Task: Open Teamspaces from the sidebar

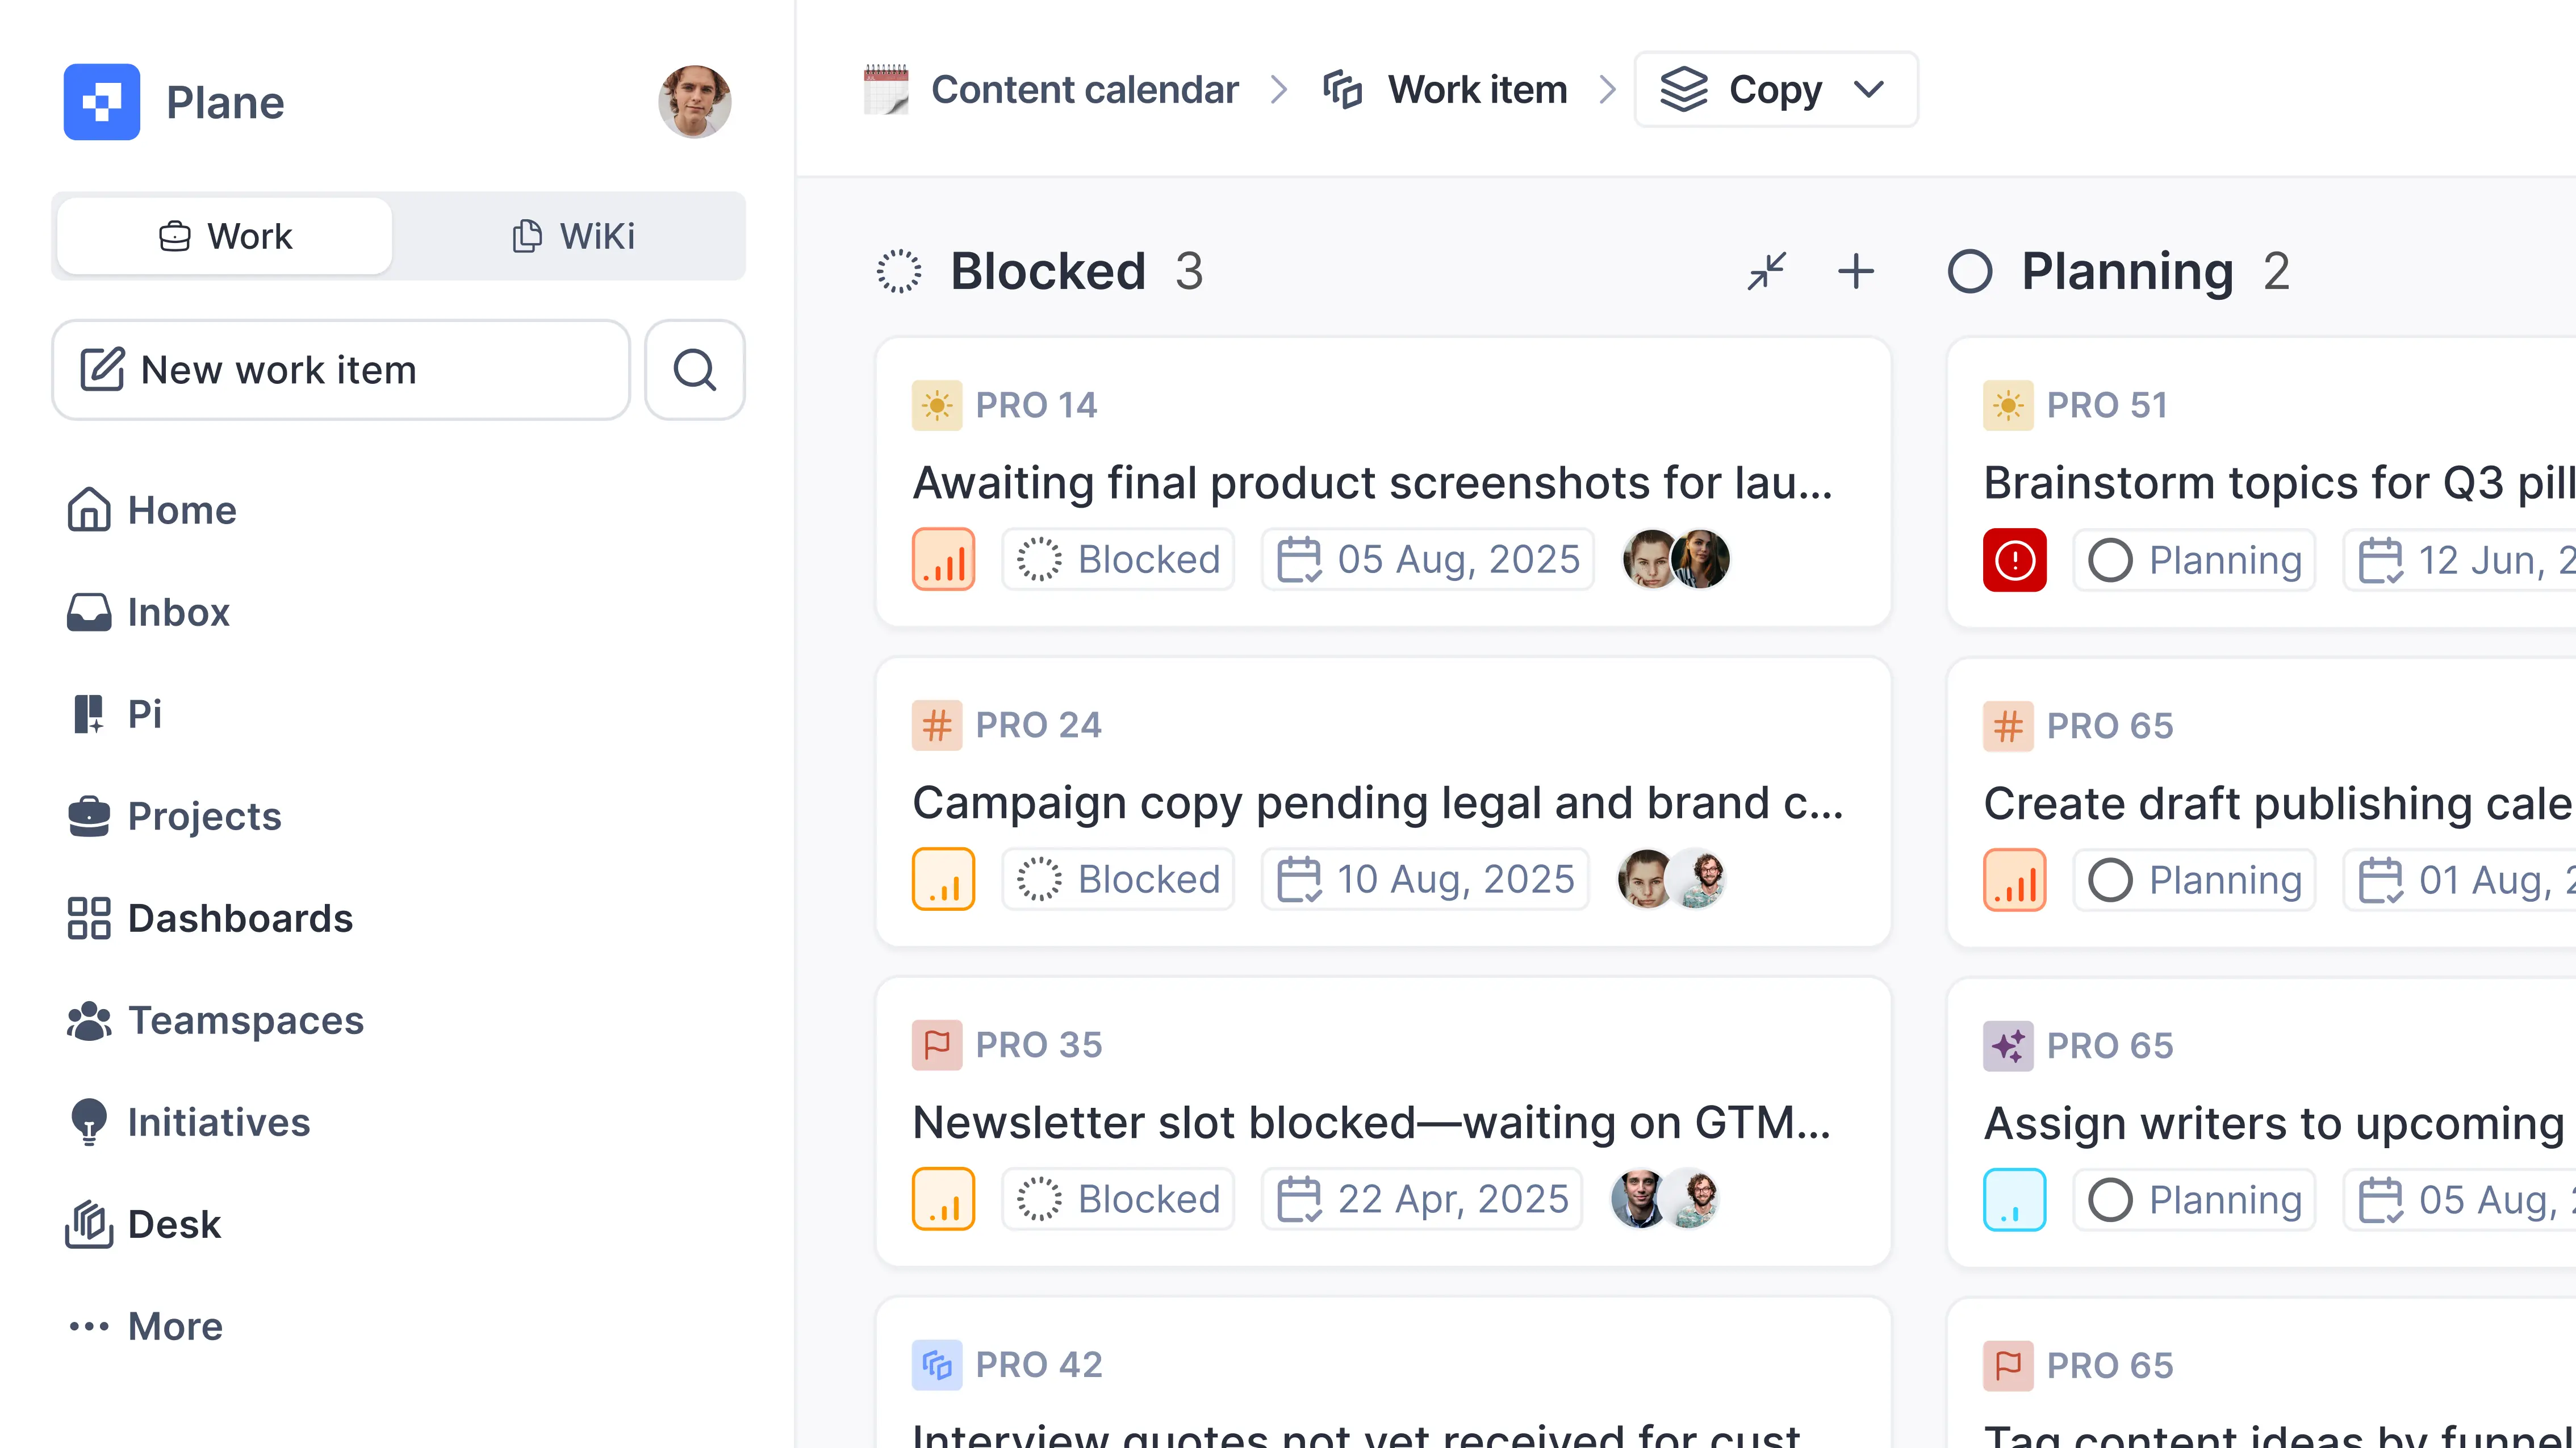Action: tap(245, 1020)
